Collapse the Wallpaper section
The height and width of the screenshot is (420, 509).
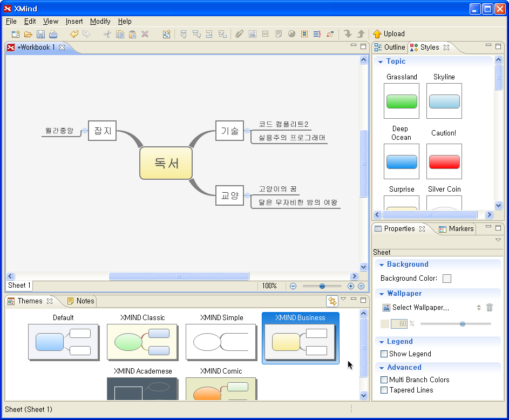pyautogui.click(x=382, y=294)
